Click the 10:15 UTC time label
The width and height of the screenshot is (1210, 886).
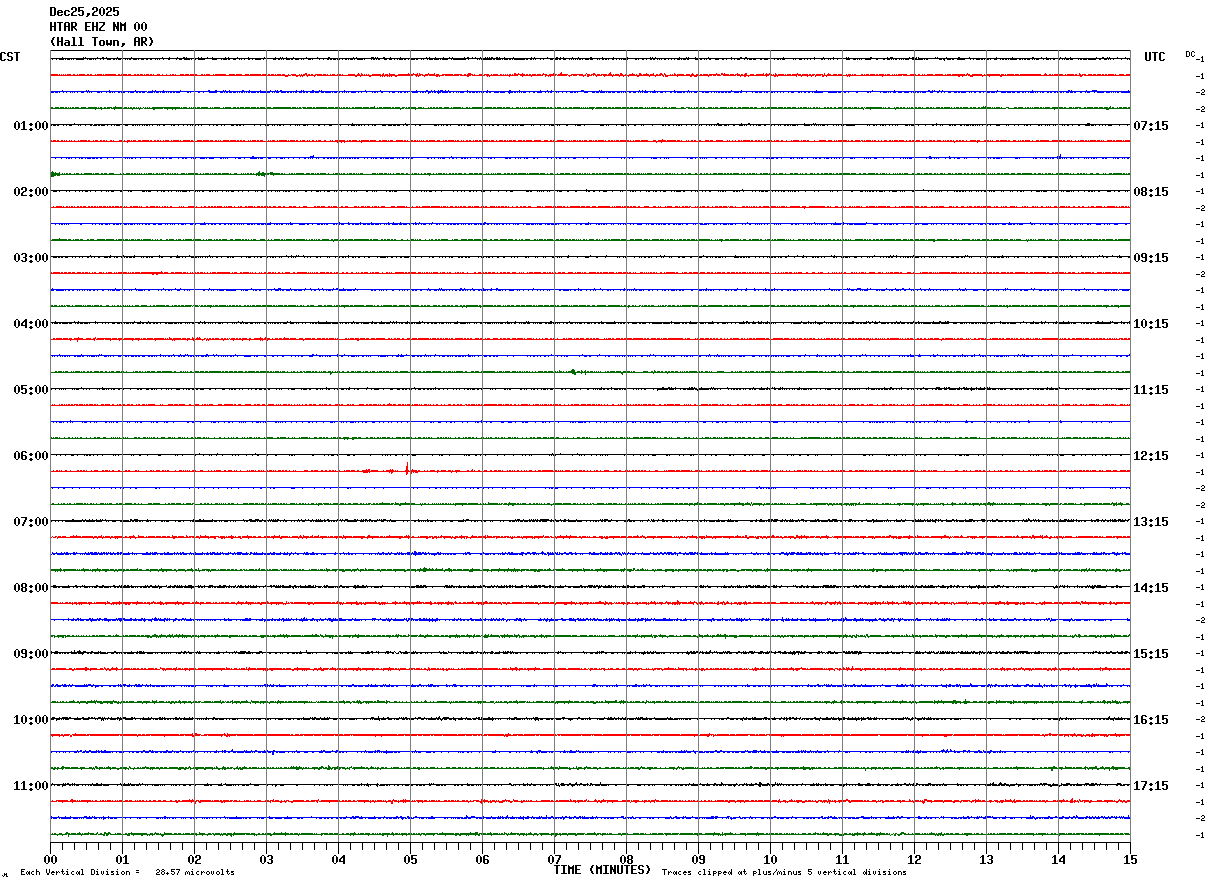coord(1150,323)
